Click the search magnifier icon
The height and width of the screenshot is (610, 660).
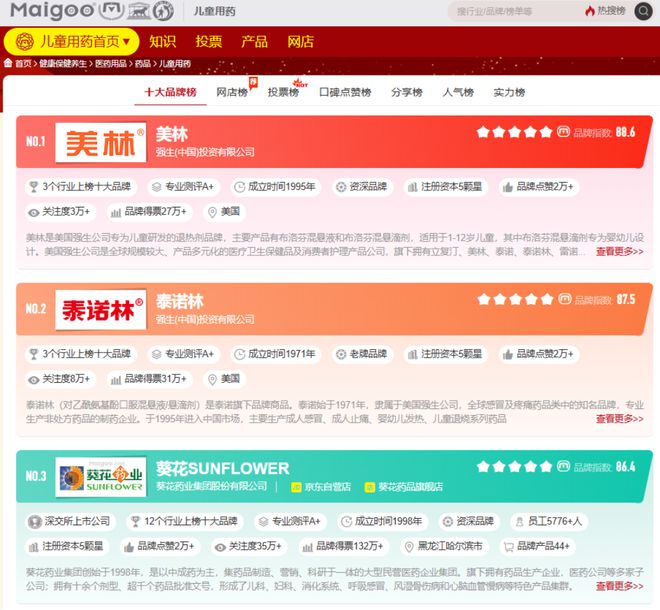643,11
